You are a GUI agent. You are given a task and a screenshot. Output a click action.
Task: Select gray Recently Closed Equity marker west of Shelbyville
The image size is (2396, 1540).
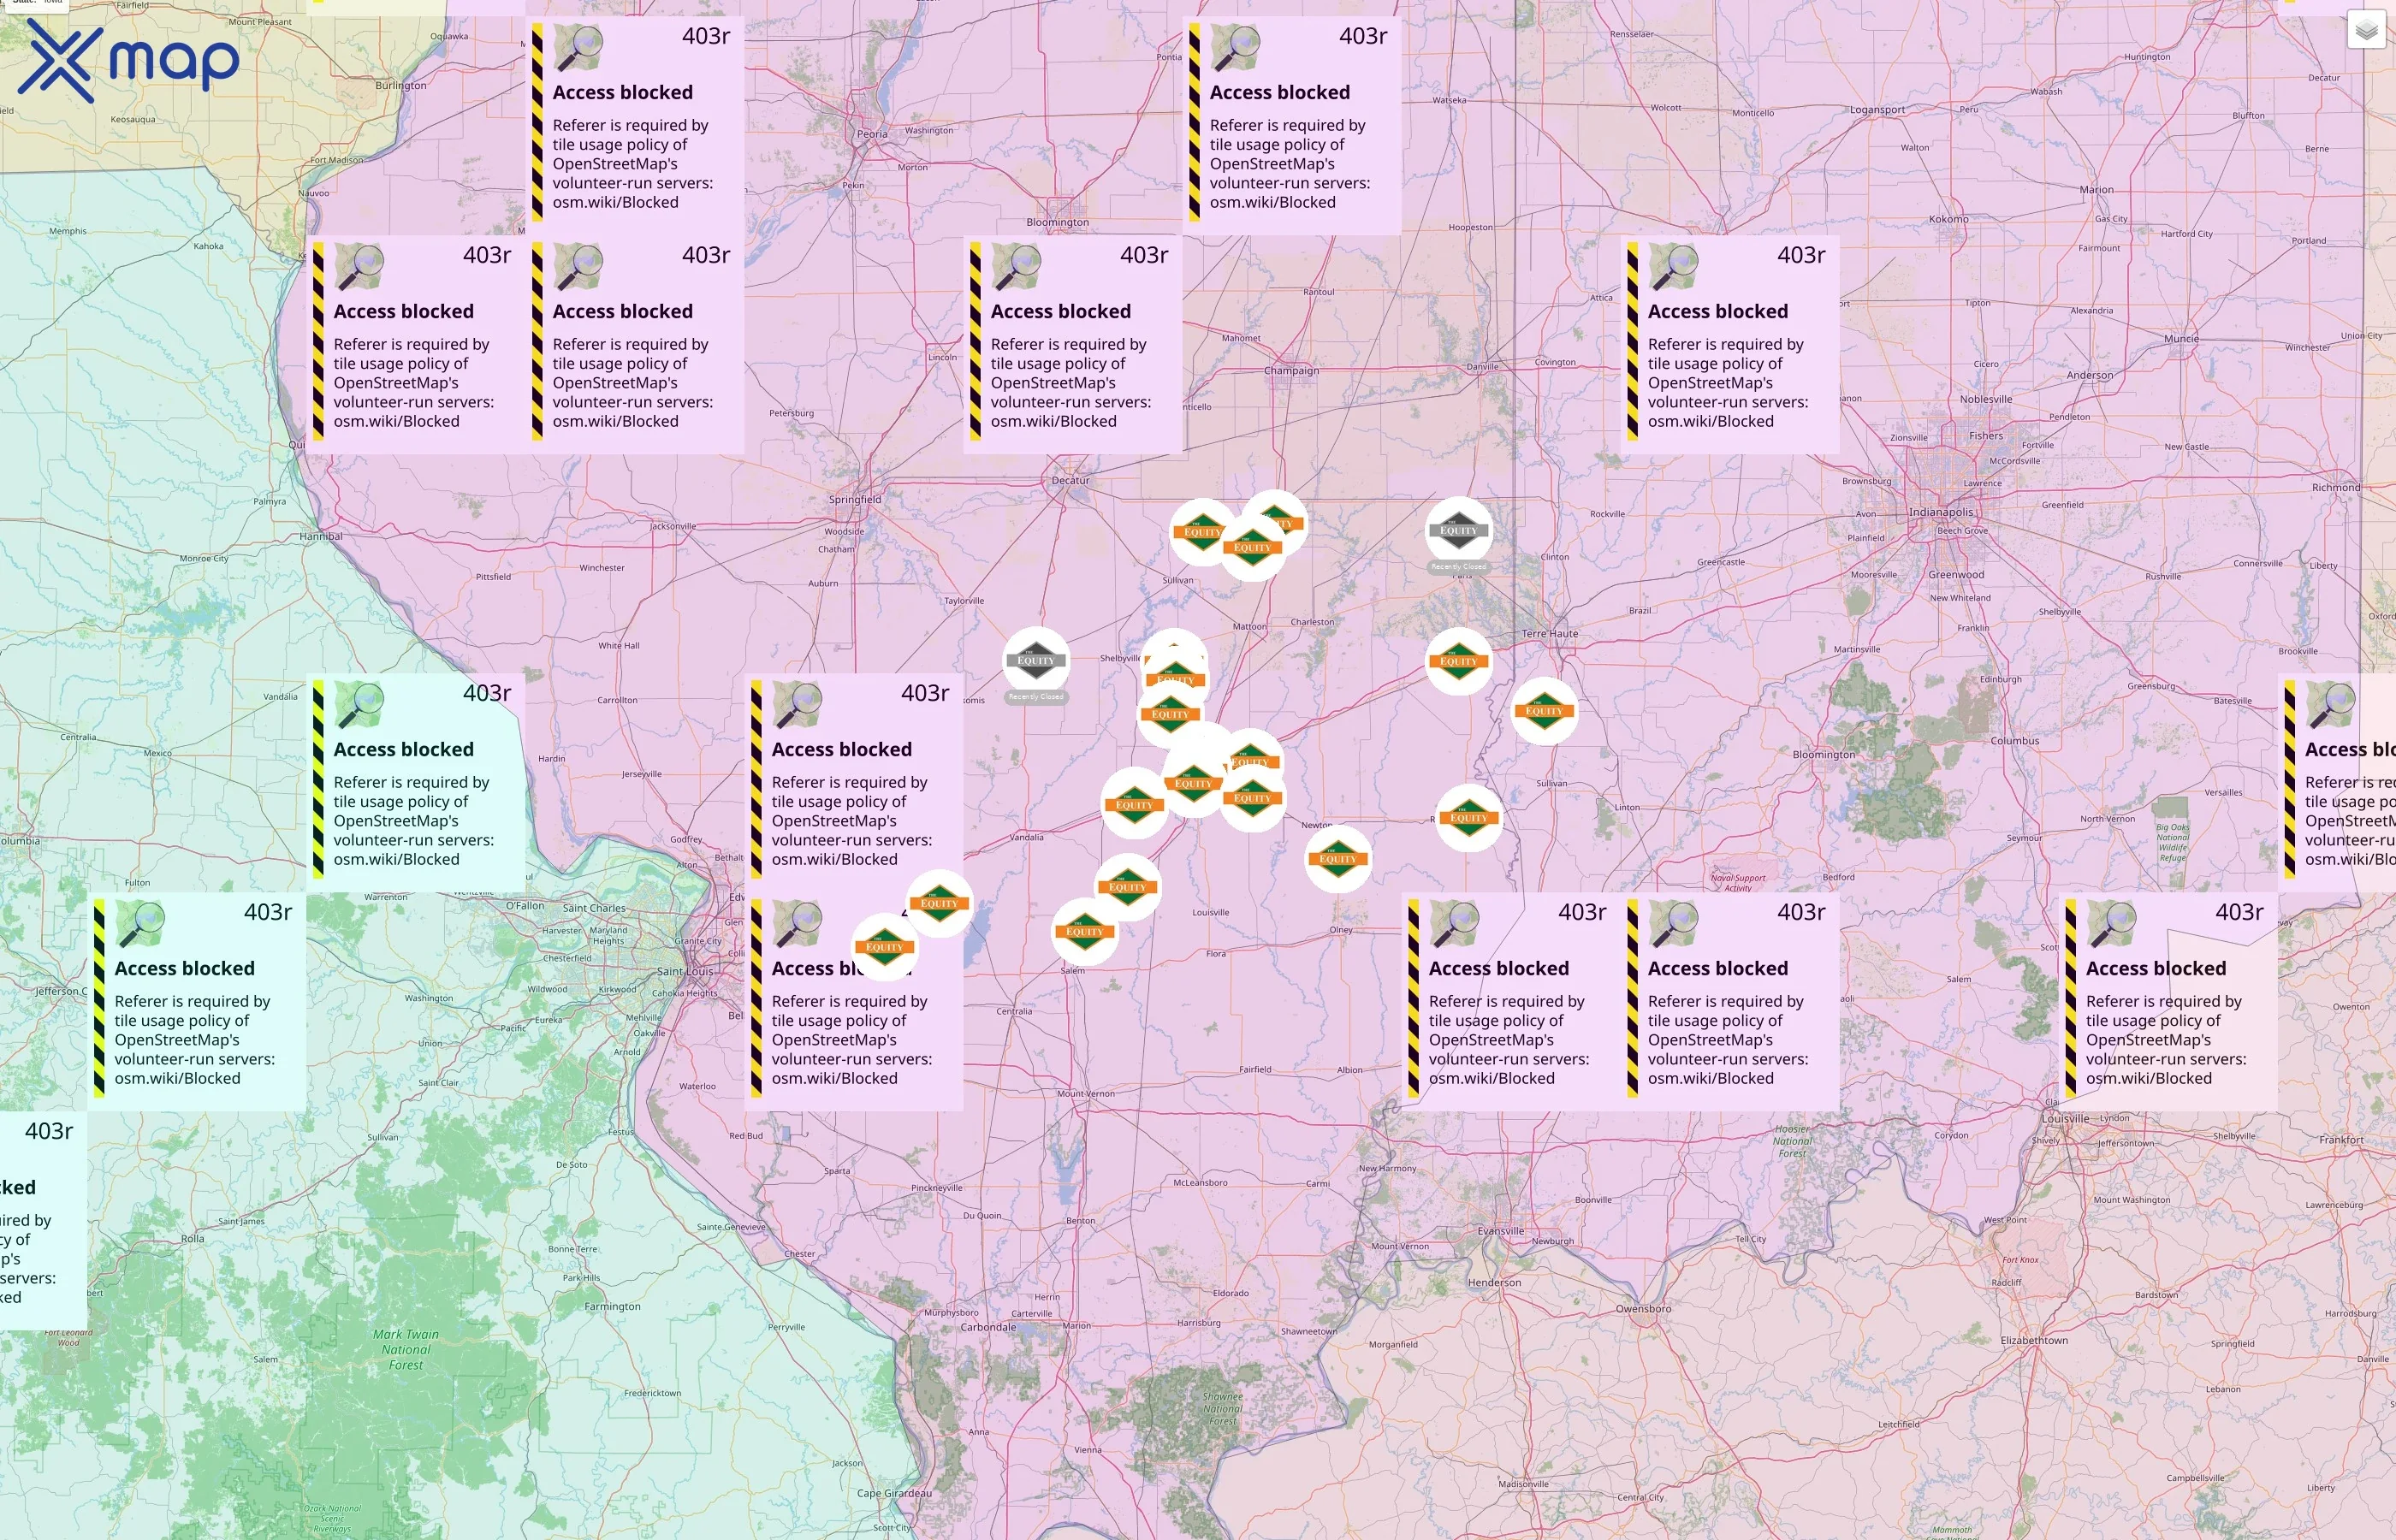click(1036, 661)
